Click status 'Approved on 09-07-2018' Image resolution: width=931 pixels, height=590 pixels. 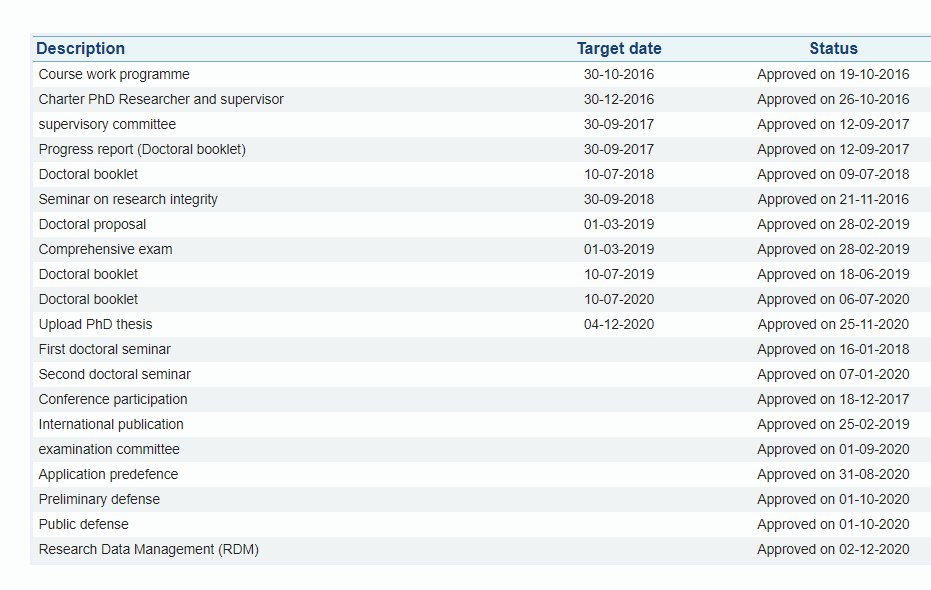click(833, 174)
